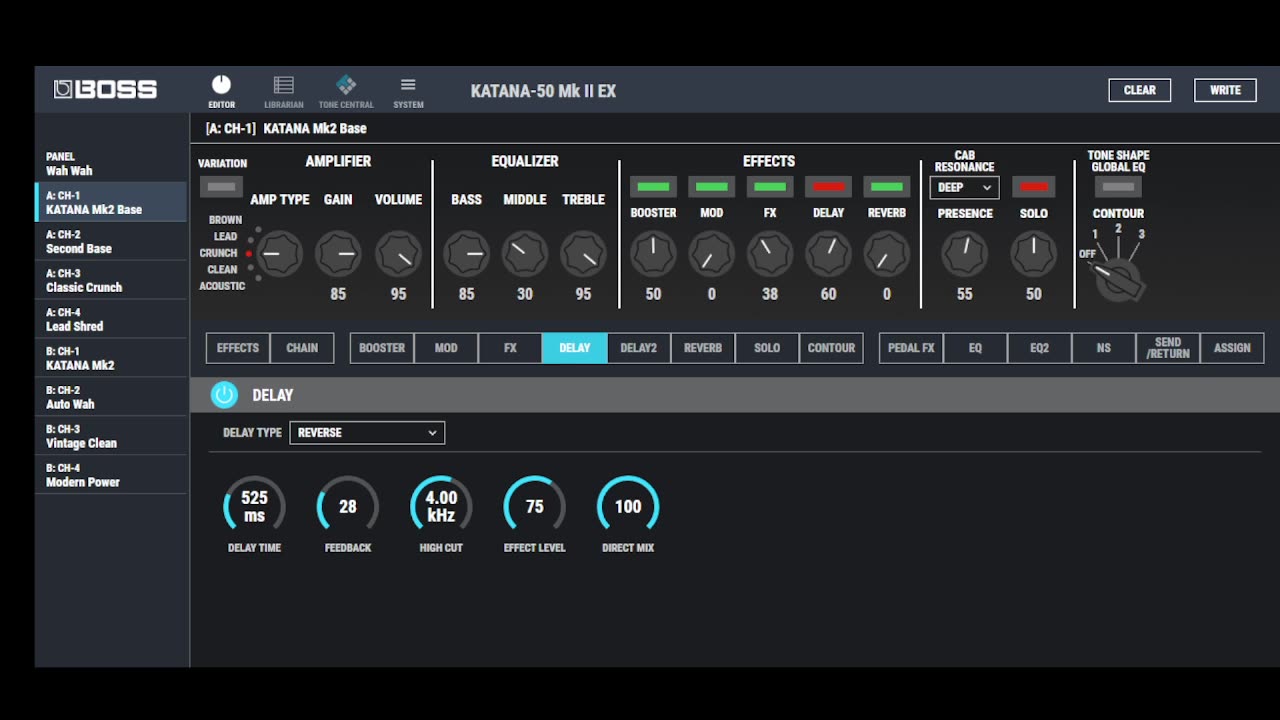
Task: Click the FX knob
Action: [x=769, y=254]
